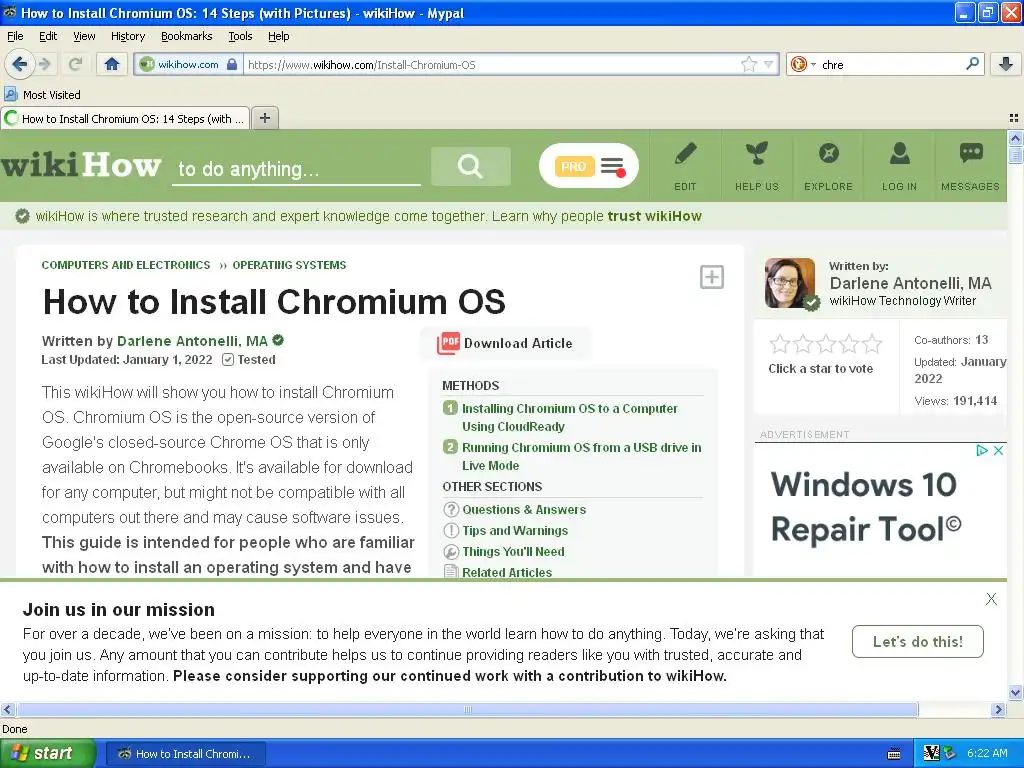Open the Windows start menu

[x=47, y=753]
